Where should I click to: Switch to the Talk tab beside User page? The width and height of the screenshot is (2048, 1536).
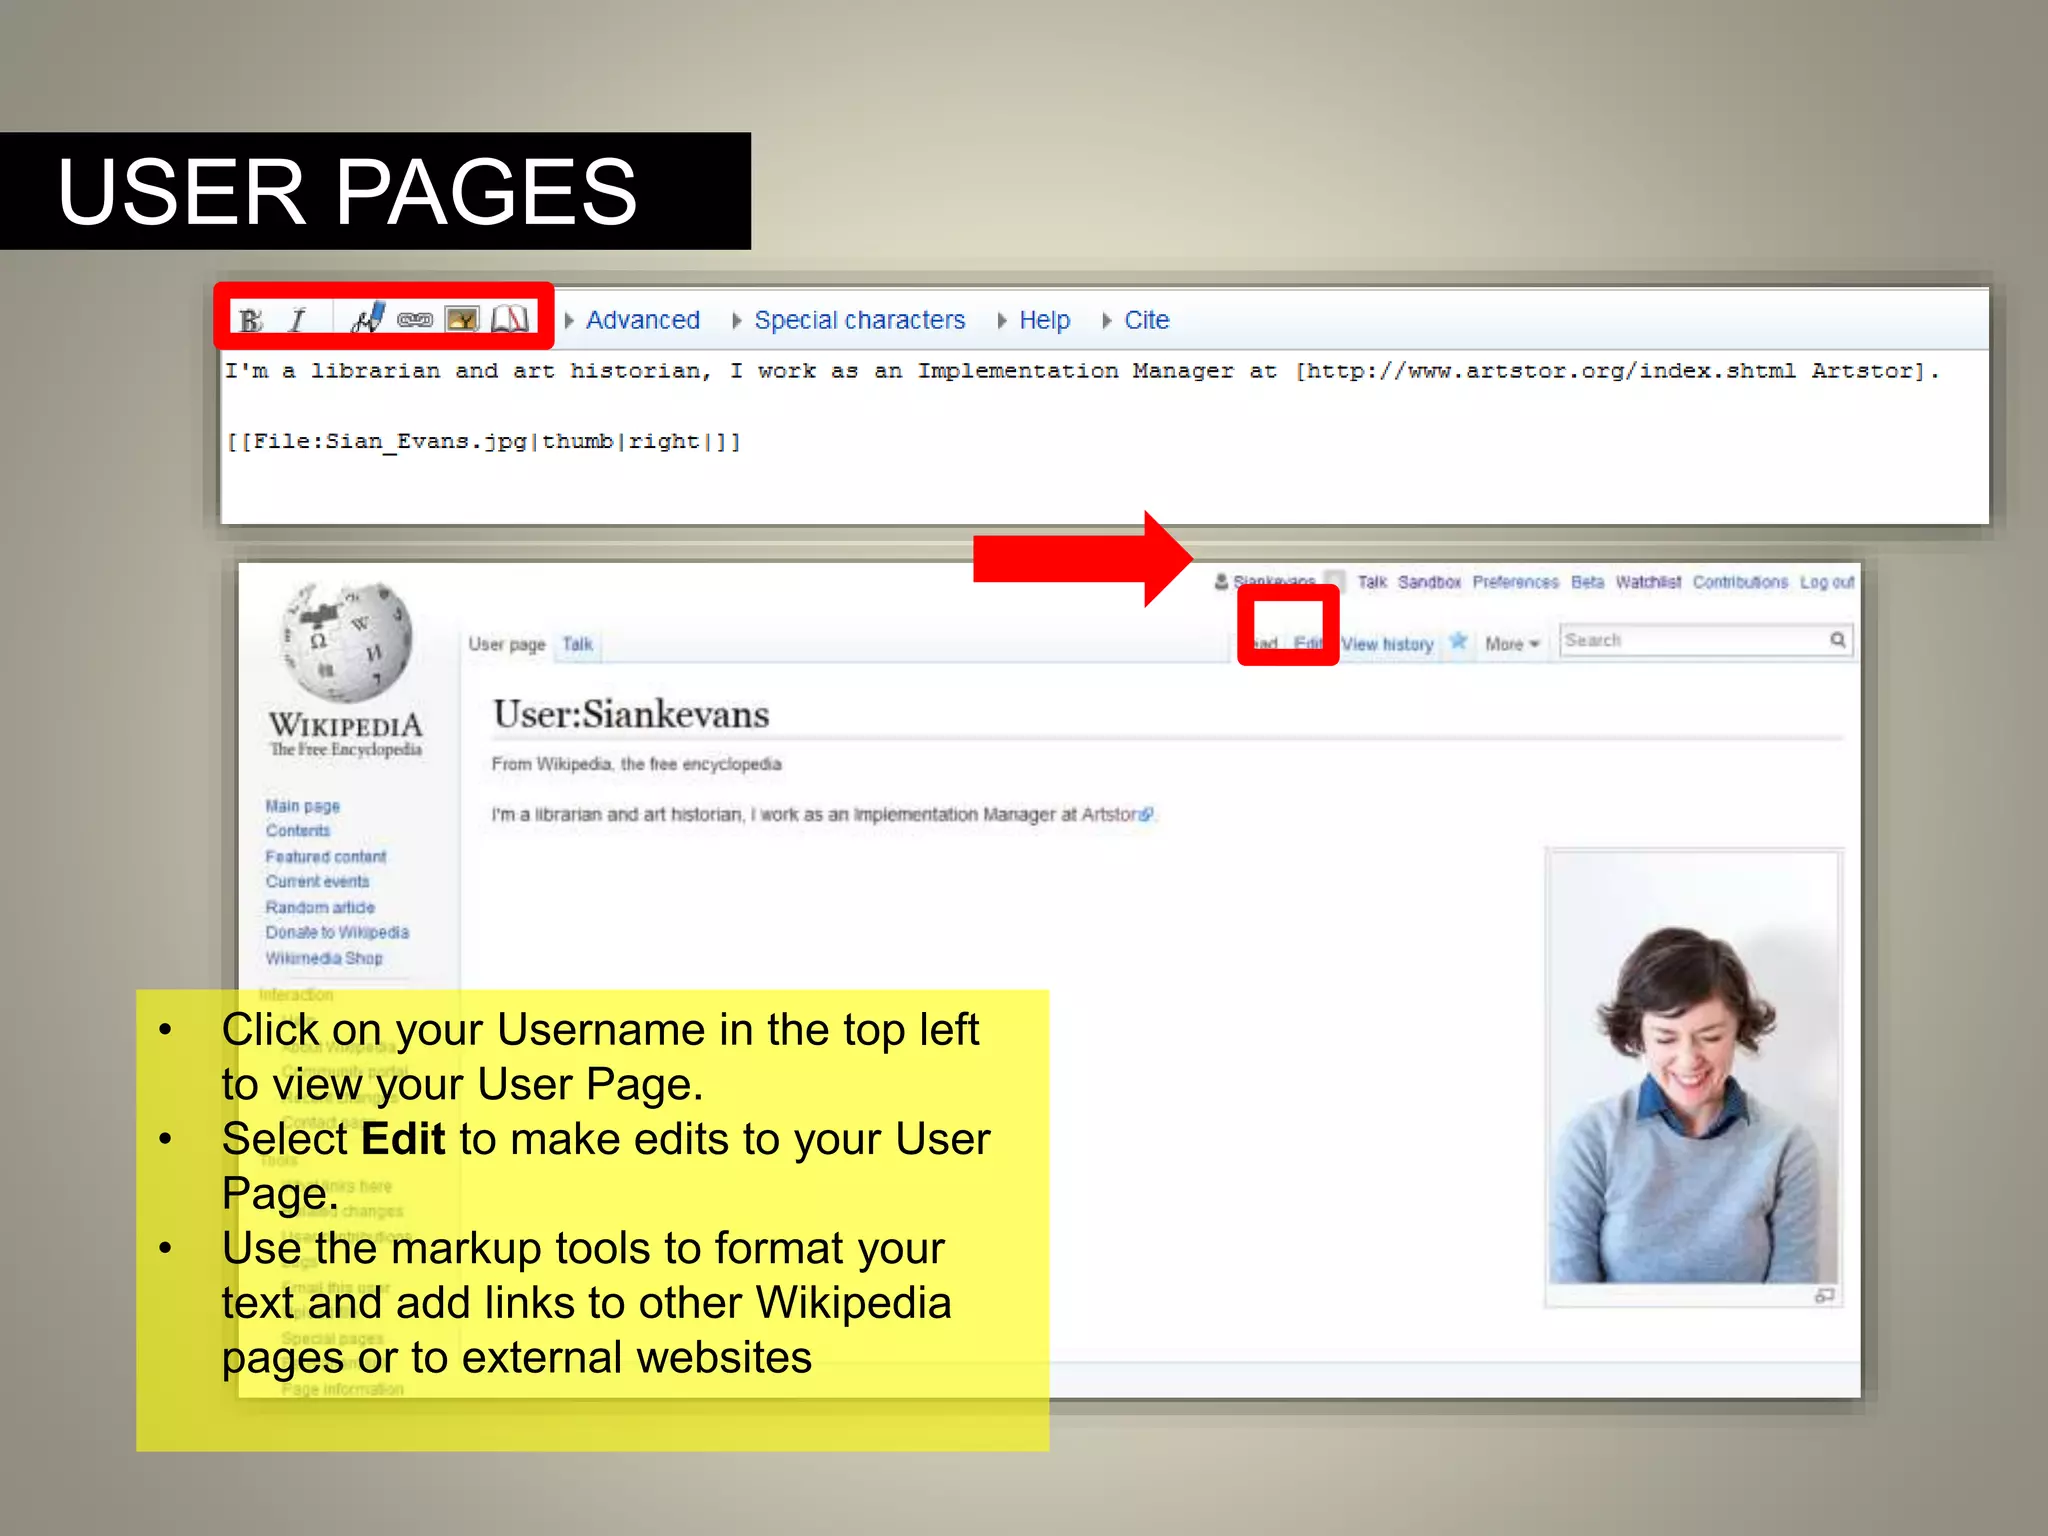pyautogui.click(x=578, y=644)
